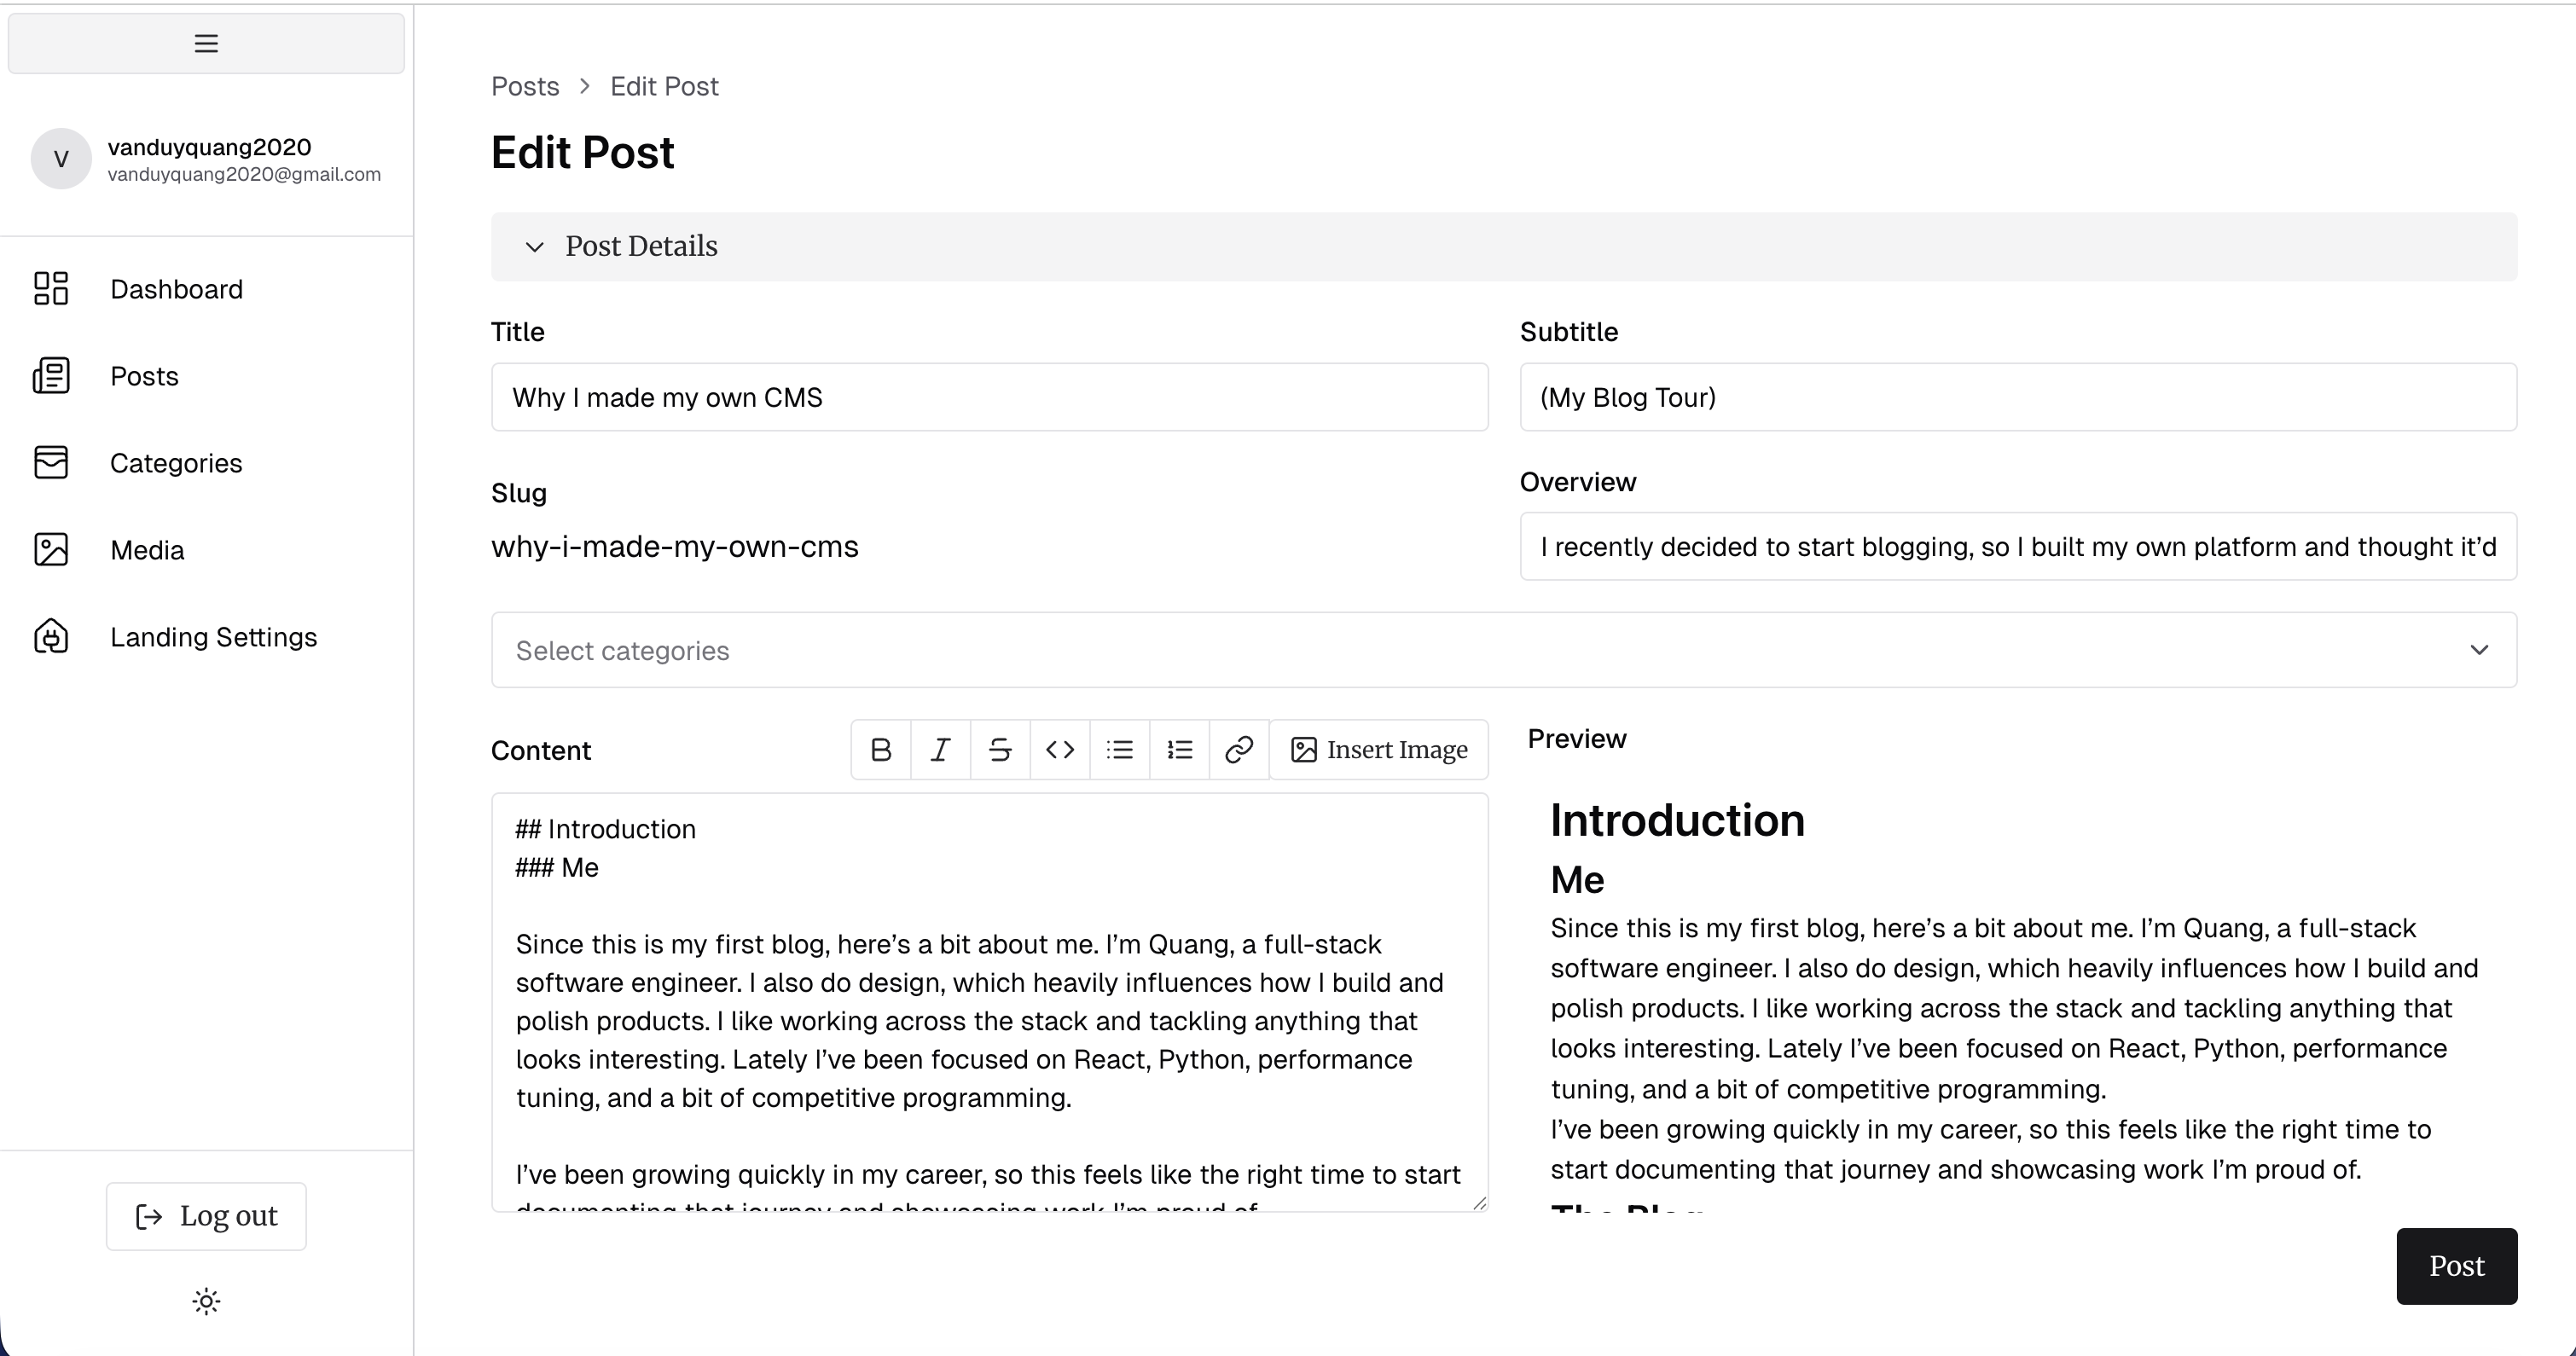The image size is (2576, 1356).
Task: Collapse the sidebar with hamburger button
Action: point(206,43)
